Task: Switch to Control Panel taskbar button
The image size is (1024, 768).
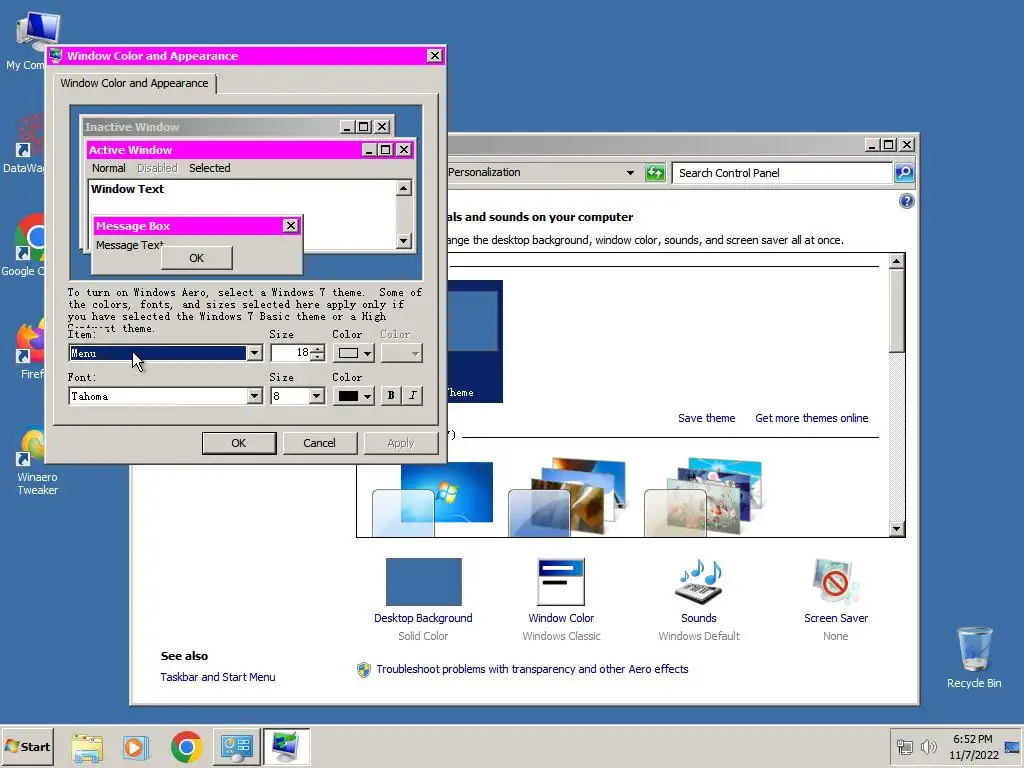Action: tap(236, 746)
